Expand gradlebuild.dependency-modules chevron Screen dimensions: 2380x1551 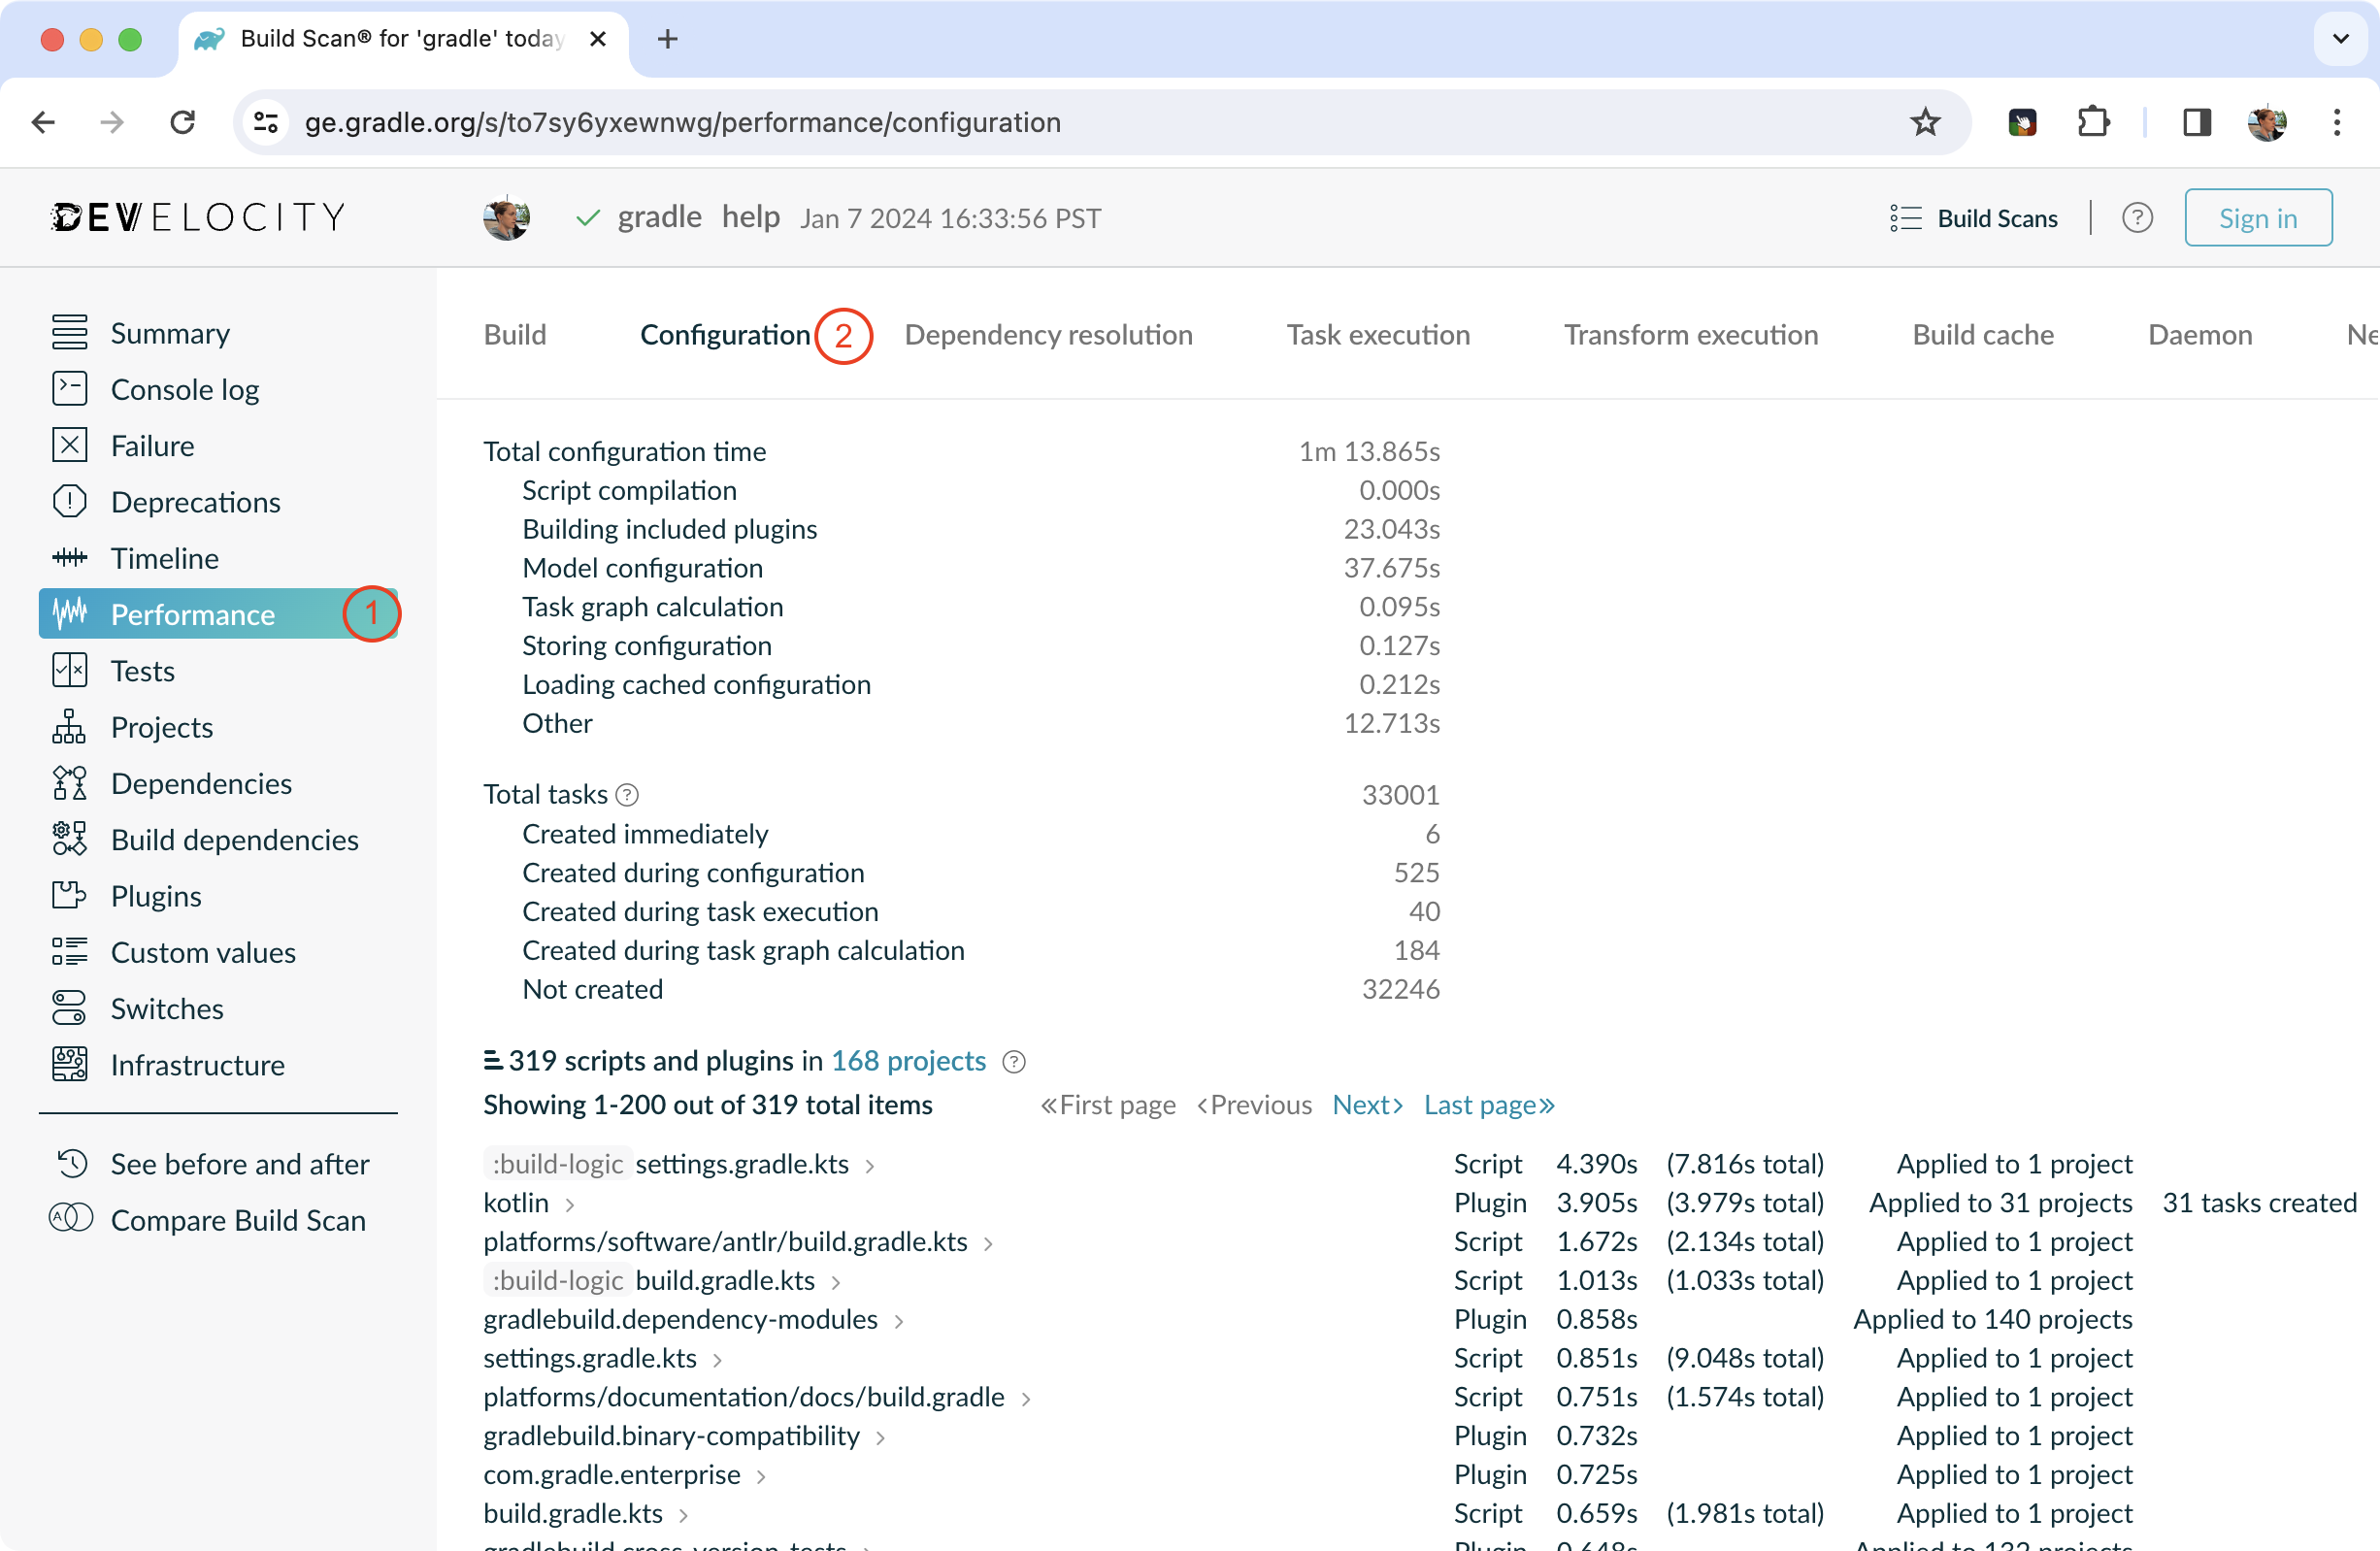(x=899, y=1322)
